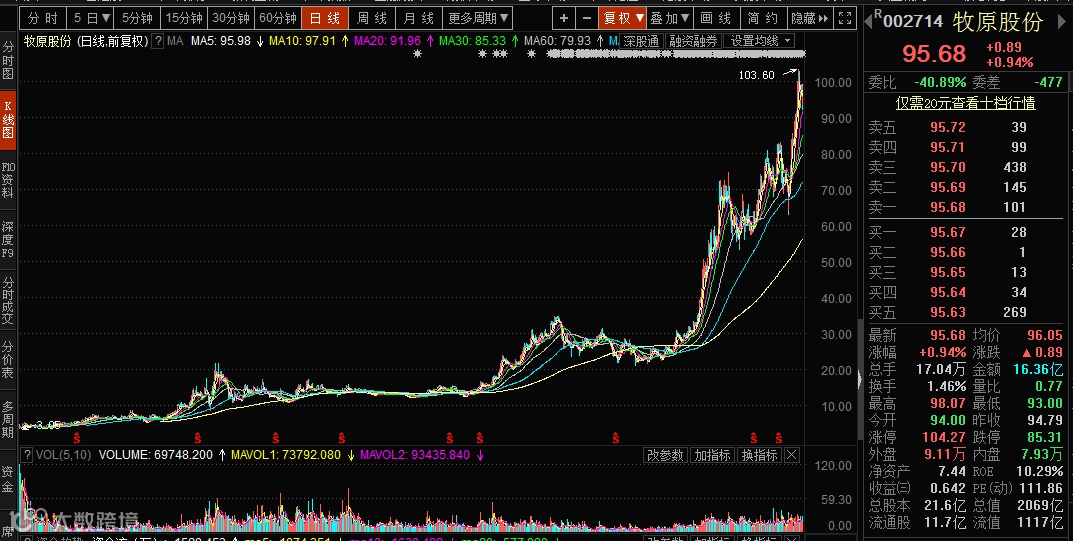Click the rightmost red $ marker under chart

779,438
